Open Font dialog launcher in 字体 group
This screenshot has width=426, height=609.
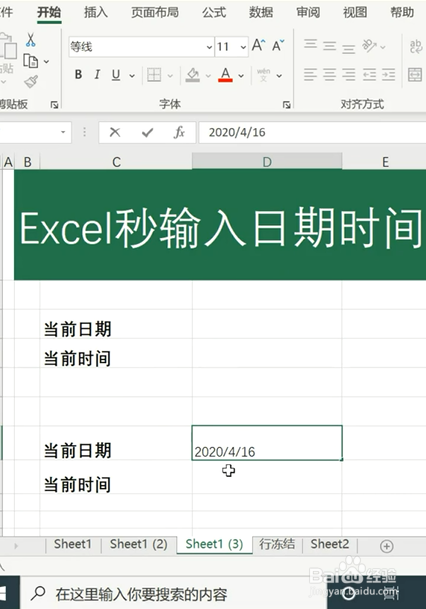click(x=286, y=104)
